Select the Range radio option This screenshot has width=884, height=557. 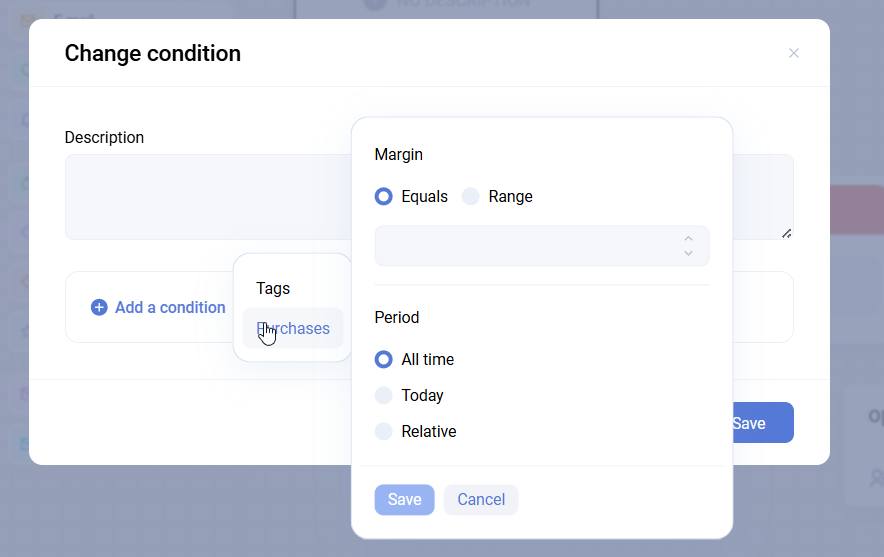[x=471, y=197]
